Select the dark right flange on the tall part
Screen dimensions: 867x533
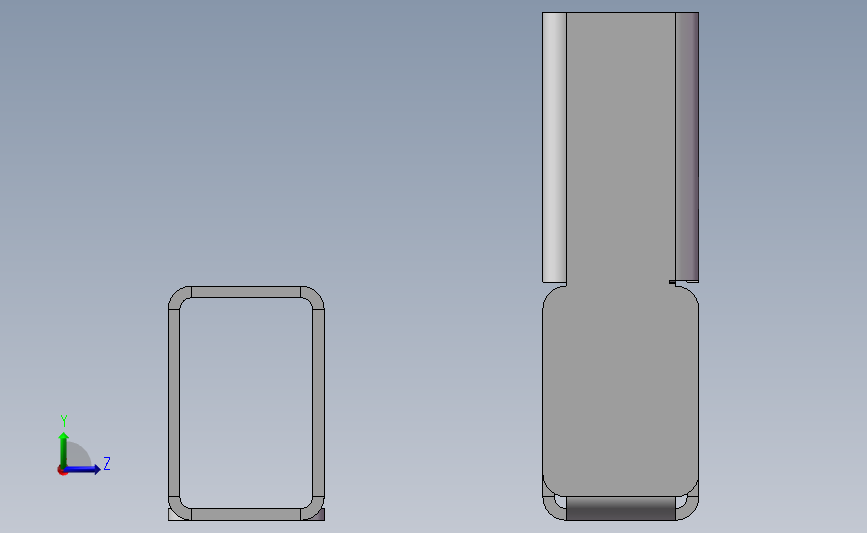coord(687,147)
